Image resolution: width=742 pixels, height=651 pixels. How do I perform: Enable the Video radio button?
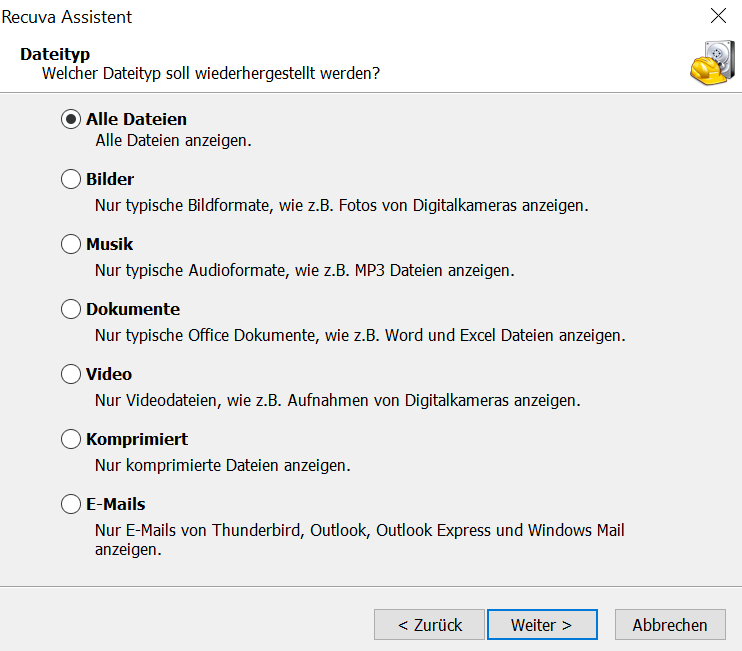click(x=71, y=375)
